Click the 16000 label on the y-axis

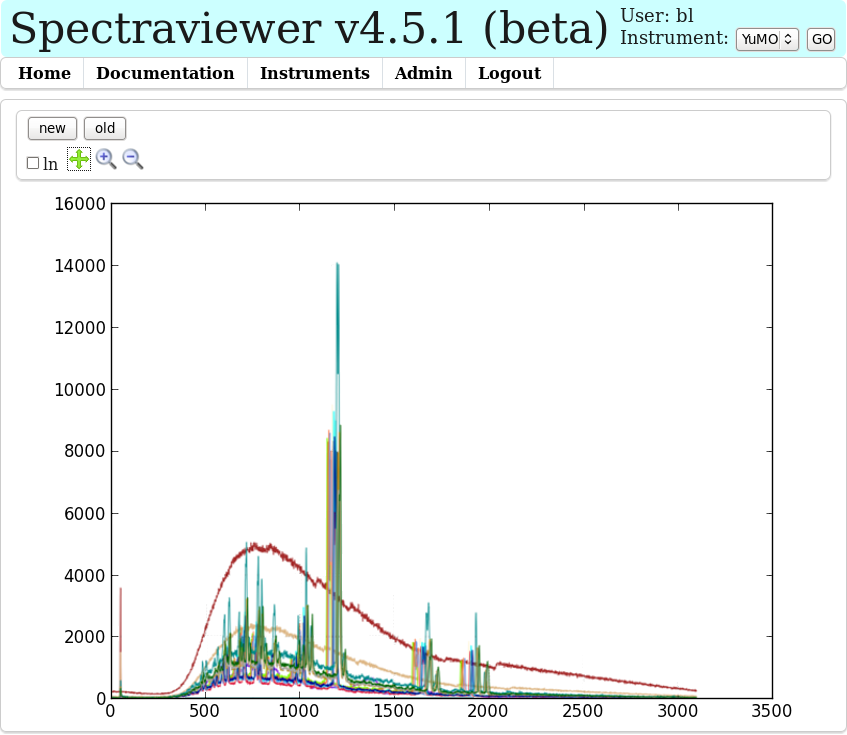[x=78, y=204]
